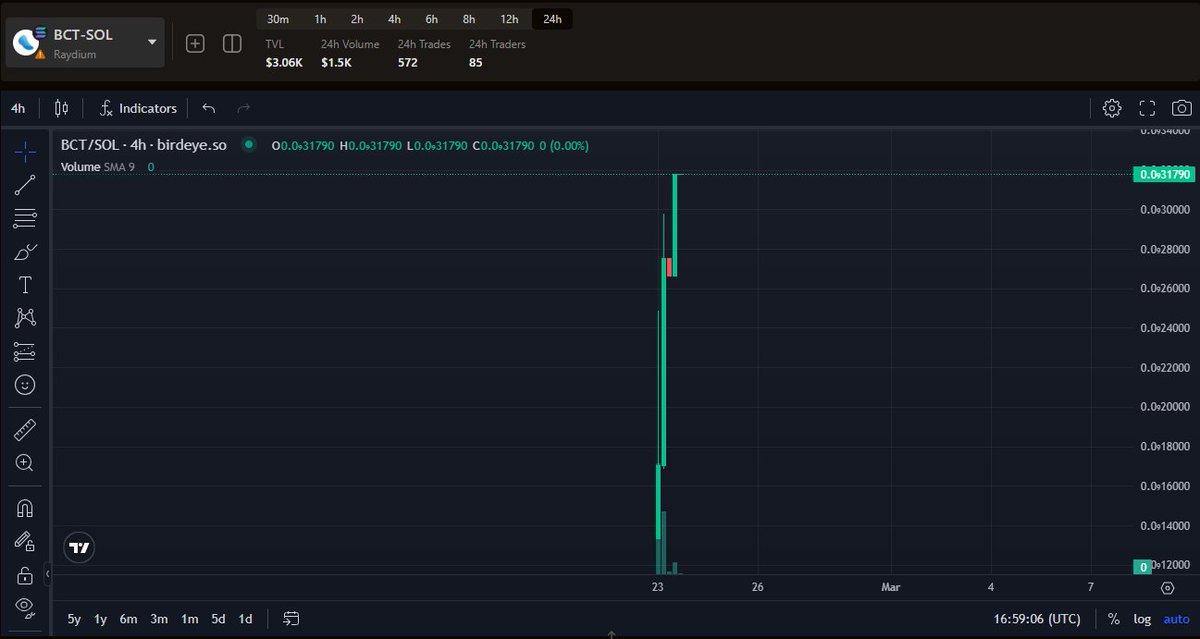Toggle percentage price scale
Screen dimensions: 1200x639
pyautogui.click(x=1114, y=619)
